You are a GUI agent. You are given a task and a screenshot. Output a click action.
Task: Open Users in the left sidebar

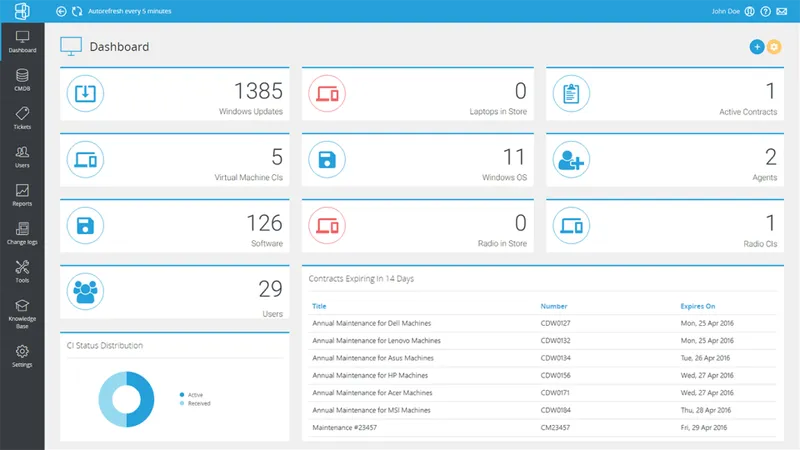click(22, 157)
